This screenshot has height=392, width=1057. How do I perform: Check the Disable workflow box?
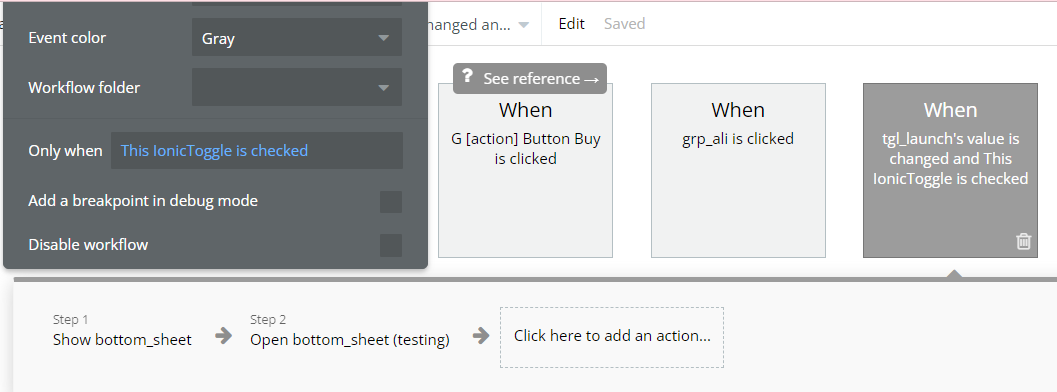pyautogui.click(x=391, y=245)
